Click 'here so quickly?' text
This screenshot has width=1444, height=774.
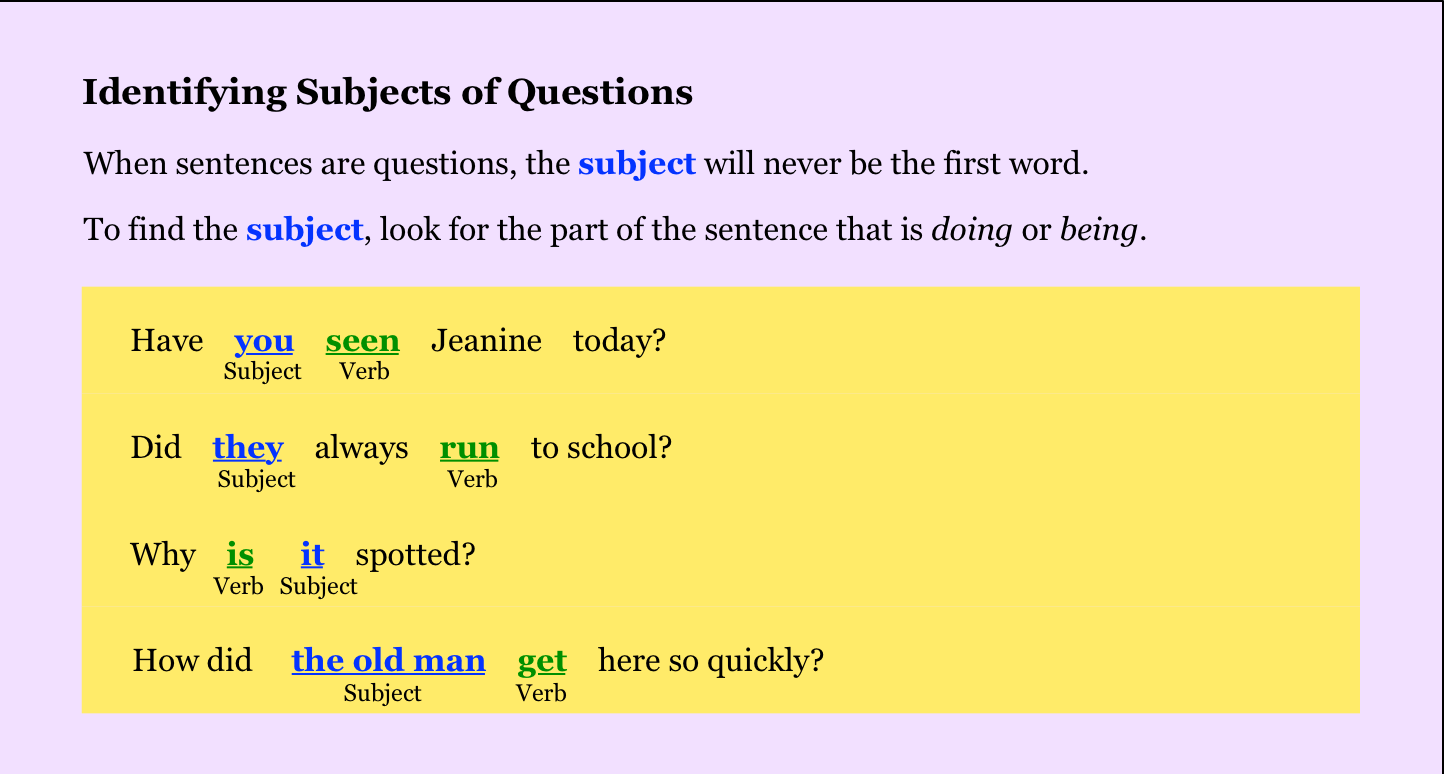[711, 662]
